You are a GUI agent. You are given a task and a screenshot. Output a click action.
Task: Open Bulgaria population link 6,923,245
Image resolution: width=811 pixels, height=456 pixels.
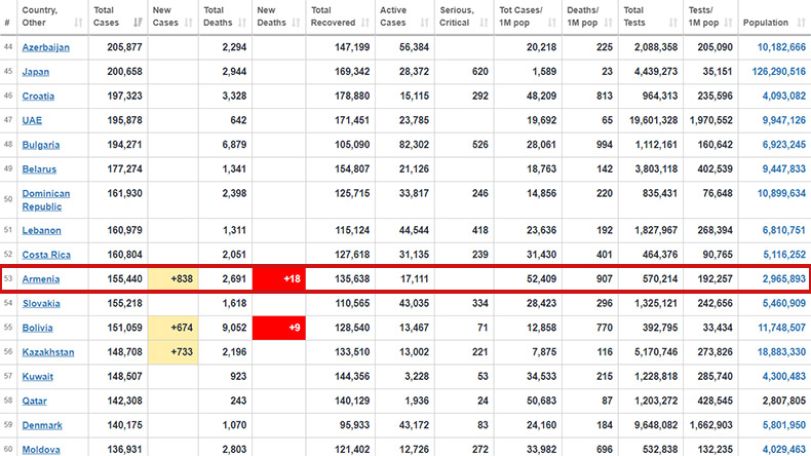784,144
